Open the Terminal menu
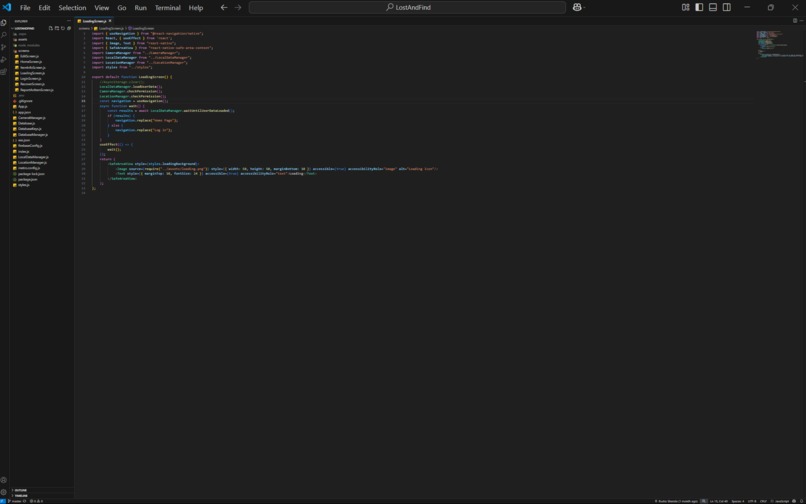Viewport: 806px width, 504px height. click(168, 8)
